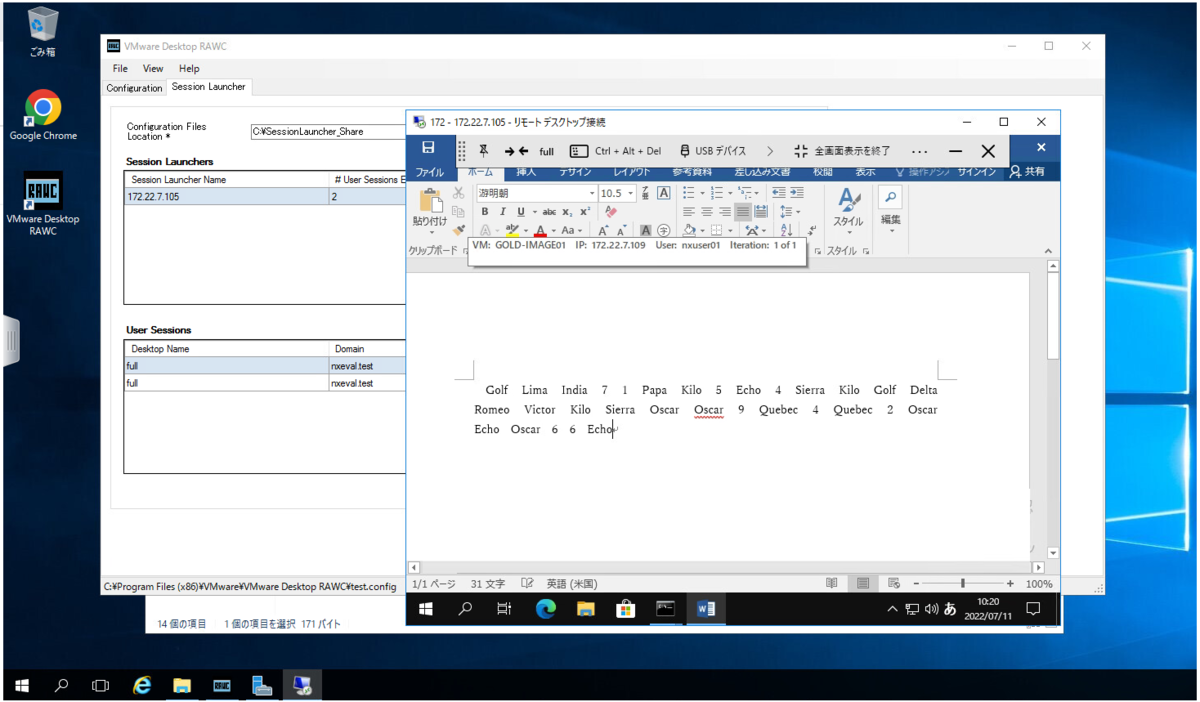This screenshot has height=702, width=1200.
Task: Switch to the 参考資料 ribbon tab
Action: 692,172
